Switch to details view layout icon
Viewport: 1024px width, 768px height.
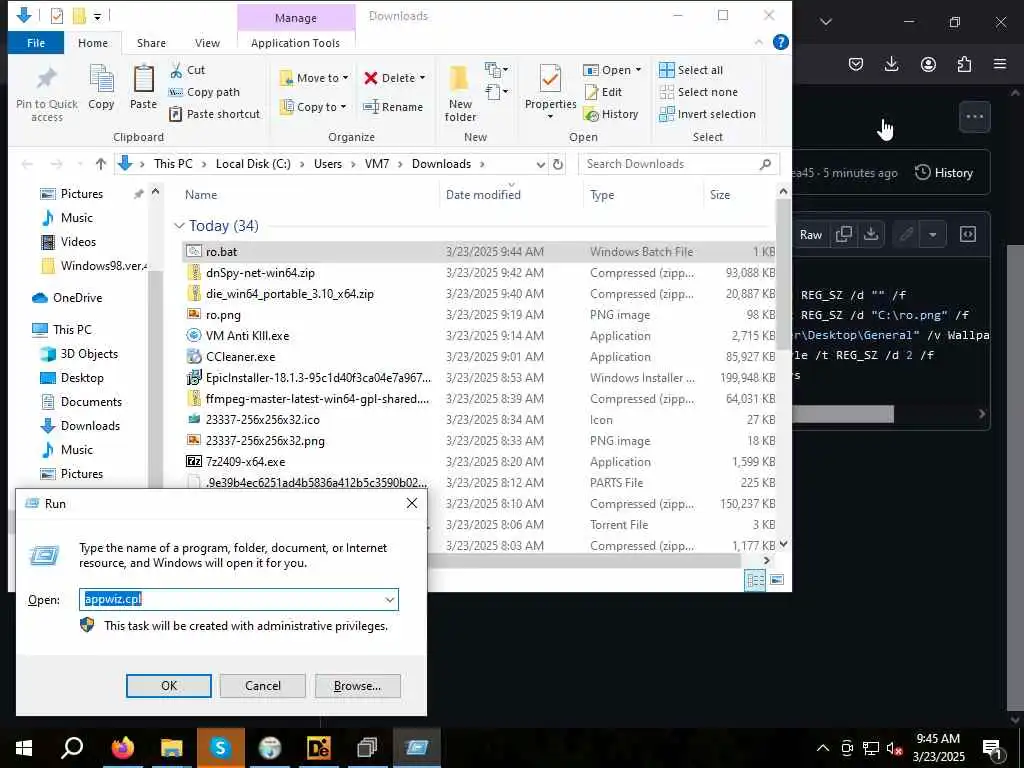click(755, 580)
